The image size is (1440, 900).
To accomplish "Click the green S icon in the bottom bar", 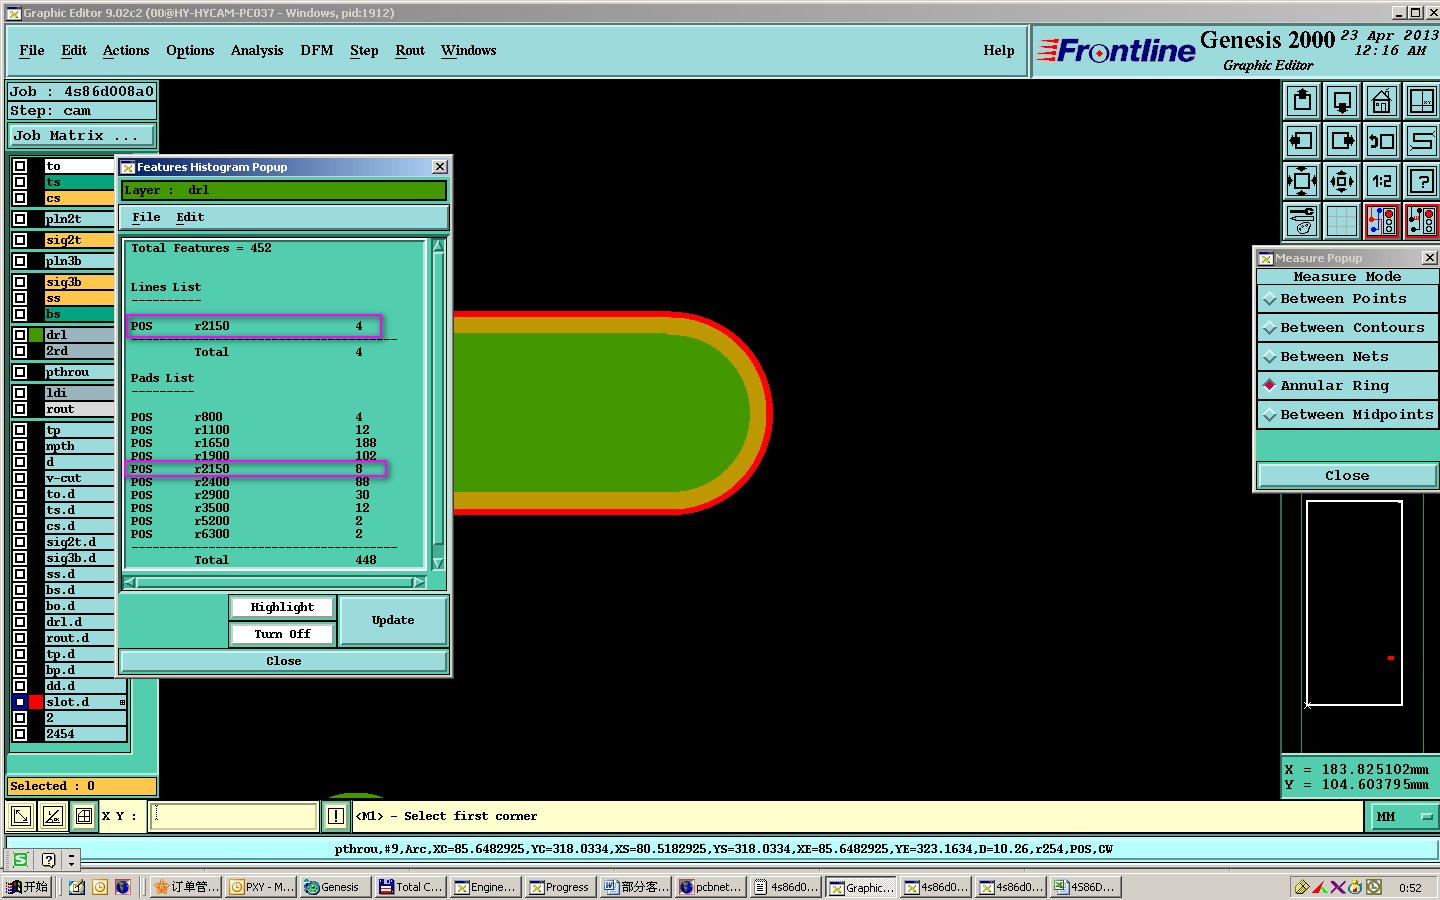I will (x=20, y=859).
